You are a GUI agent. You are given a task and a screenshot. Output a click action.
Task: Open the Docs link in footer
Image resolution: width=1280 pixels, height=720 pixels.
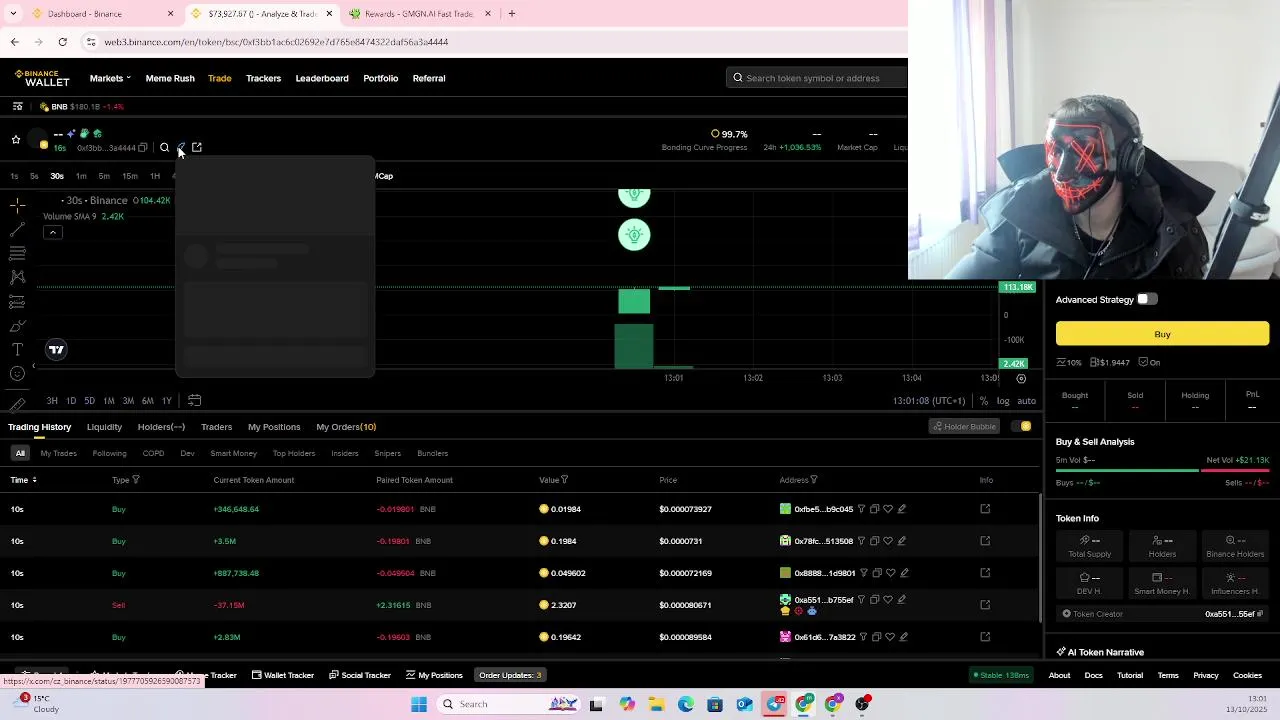pyautogui.click(x=1093, y=675)
